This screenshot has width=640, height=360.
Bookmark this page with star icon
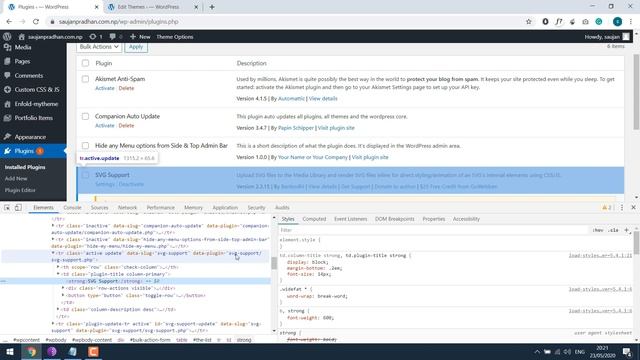(529, 22)
